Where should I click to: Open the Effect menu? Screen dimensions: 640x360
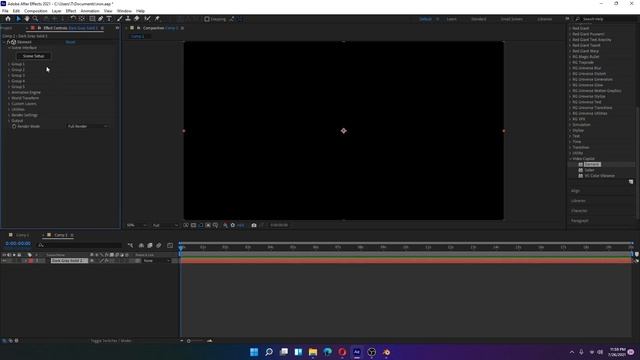click(x=71, y=11)
